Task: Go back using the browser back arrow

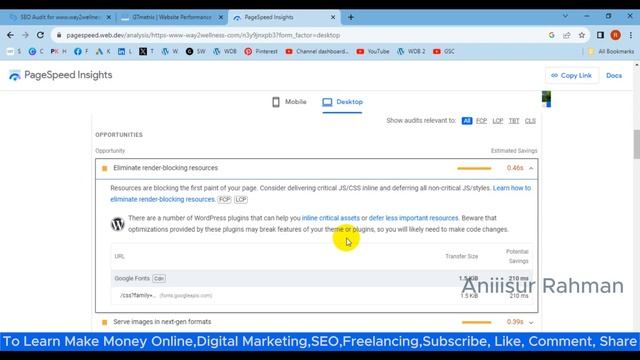Action: (10, 35)
